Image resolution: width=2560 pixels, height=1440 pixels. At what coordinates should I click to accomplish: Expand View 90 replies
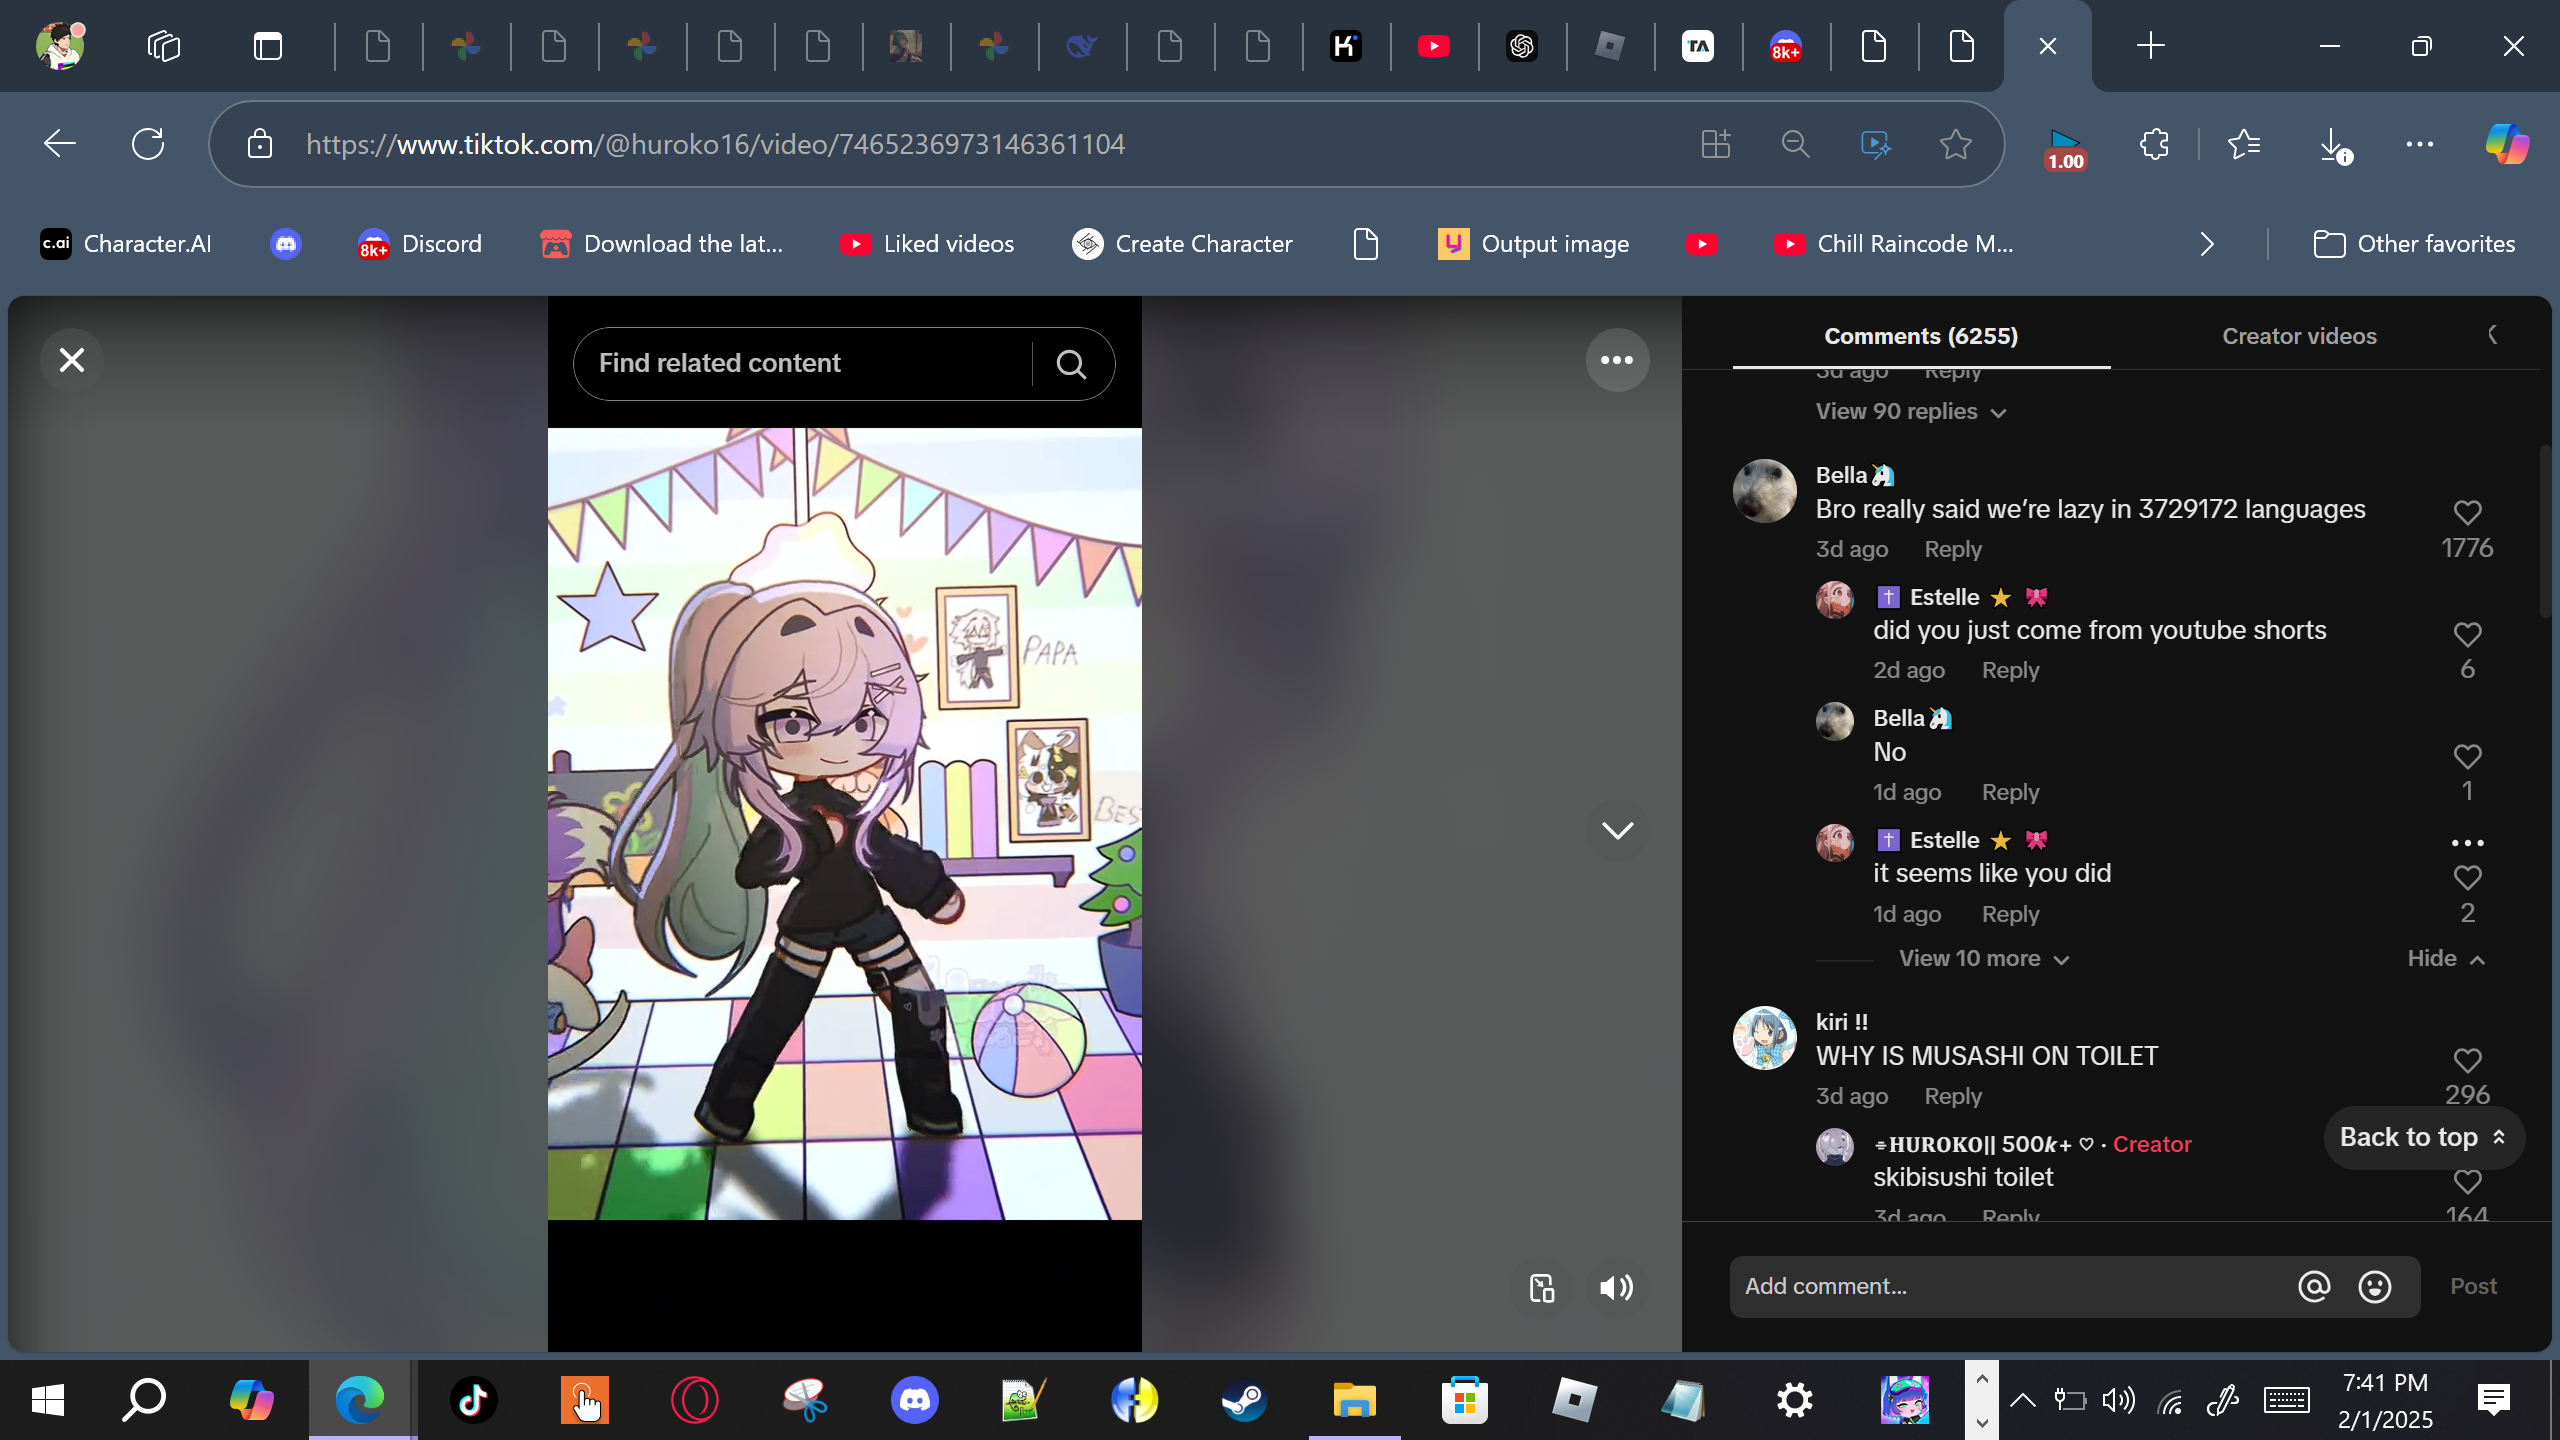[x=1910, y=412]
